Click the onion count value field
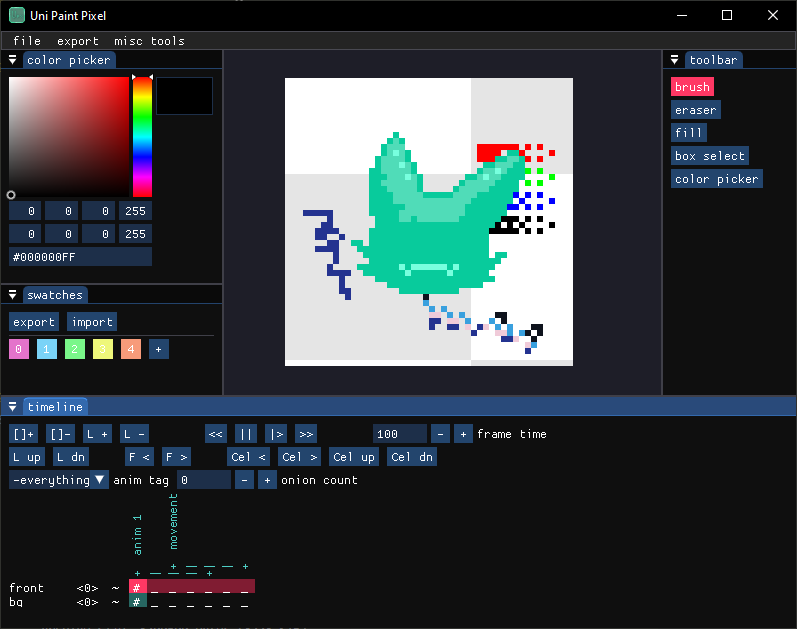This screenshot has height=629, width=797. pyautogui.click(x=204, y=480)
